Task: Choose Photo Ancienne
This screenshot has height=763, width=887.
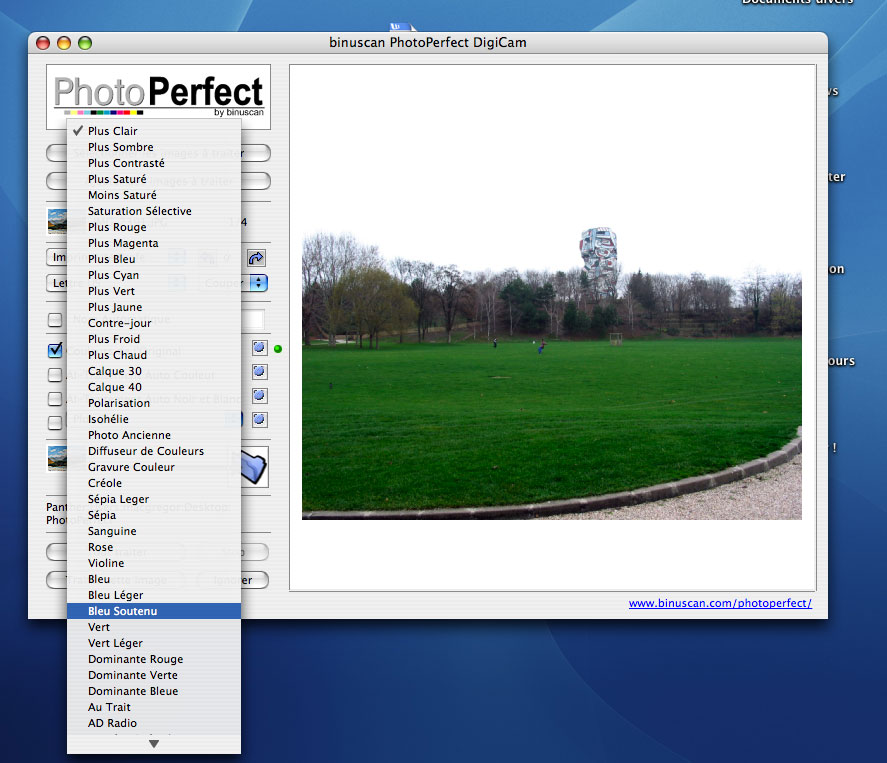Action: click(x=154, y=436)
